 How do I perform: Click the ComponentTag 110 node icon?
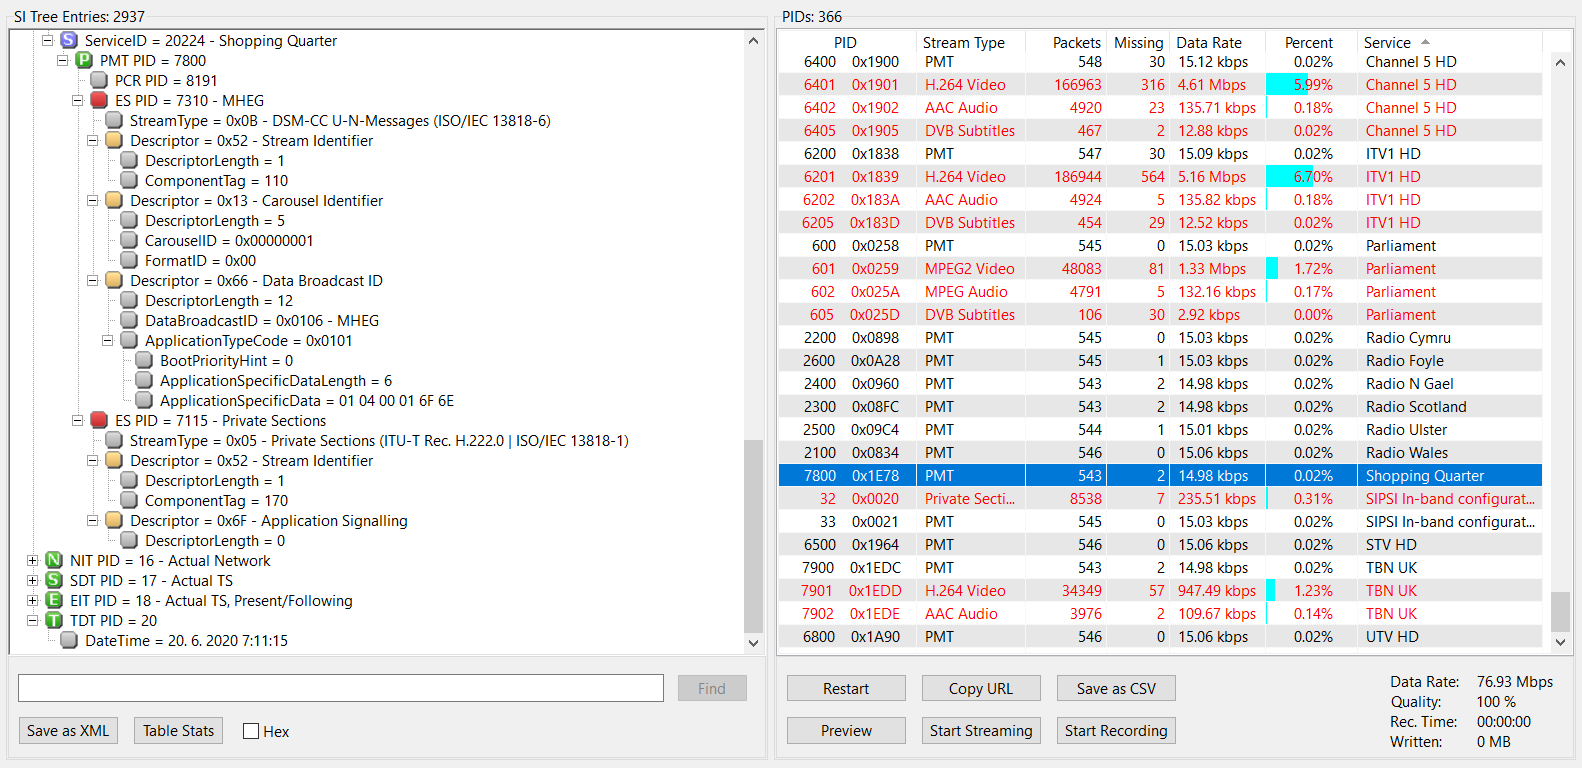[x=129, y=180]
